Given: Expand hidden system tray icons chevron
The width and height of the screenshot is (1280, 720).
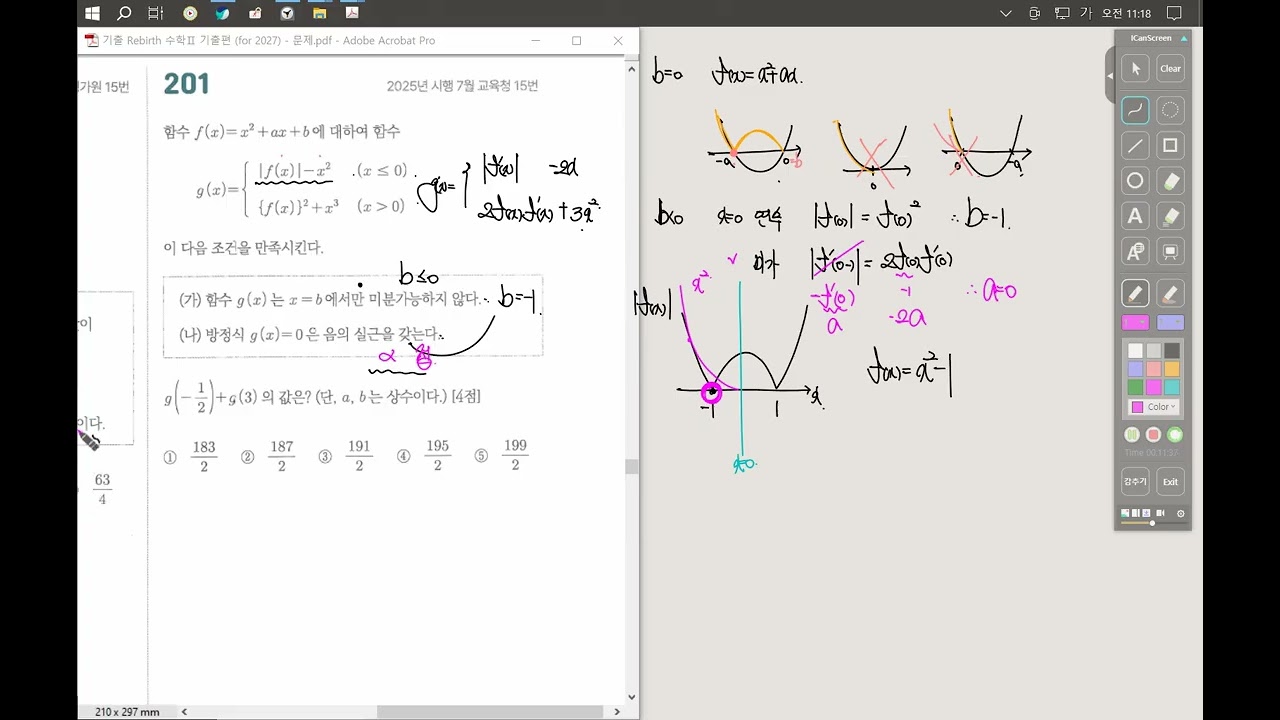Looking at the screenshot, I should (x=1006, y=13).
